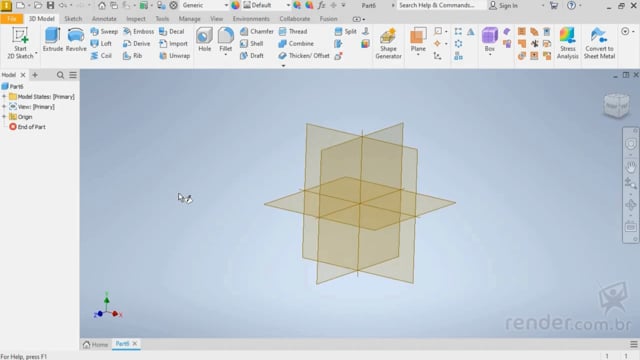Click the ViewCube in the viewport

point(616,106)
